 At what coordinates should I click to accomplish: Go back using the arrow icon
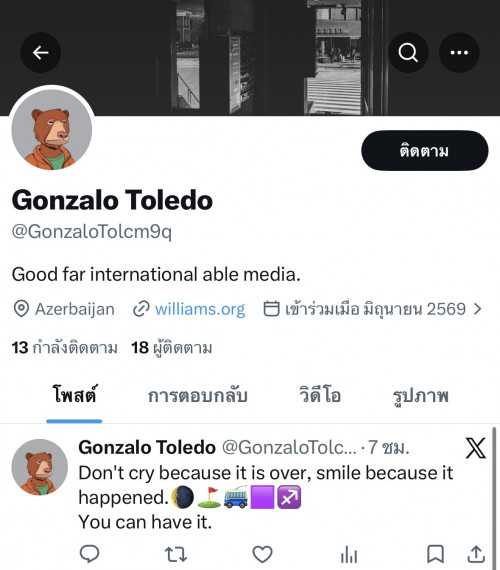(x=40, y=53)
